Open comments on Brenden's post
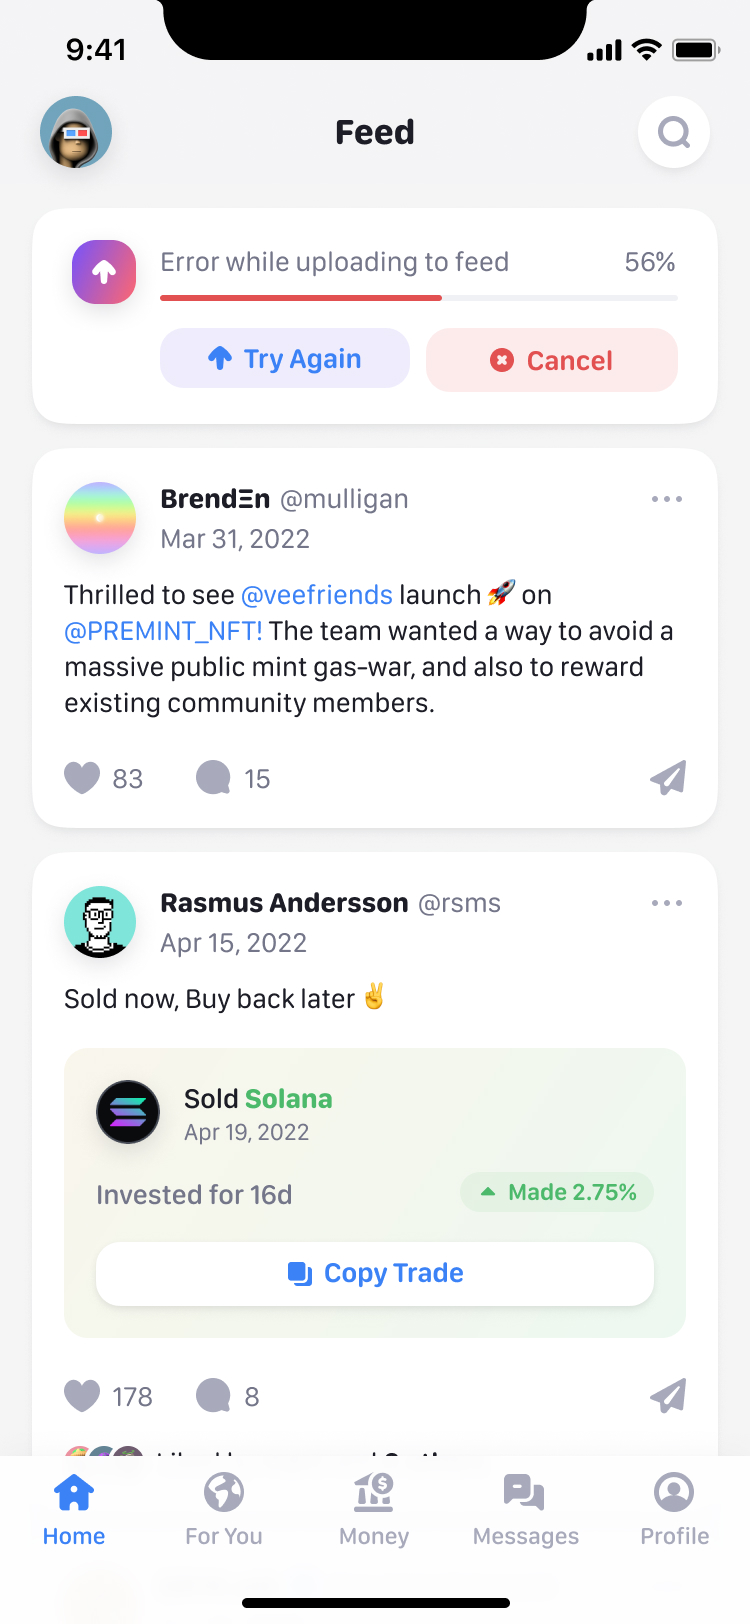Viewport: 750px width, 1624px height. [213, 778]
